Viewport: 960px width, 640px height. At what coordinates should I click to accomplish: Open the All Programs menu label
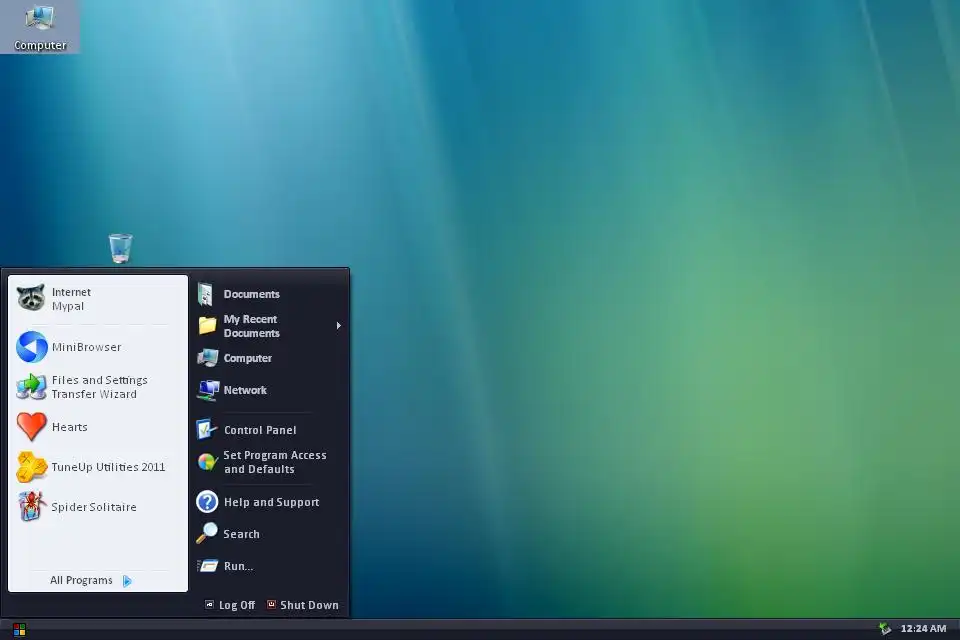(81, 580)
